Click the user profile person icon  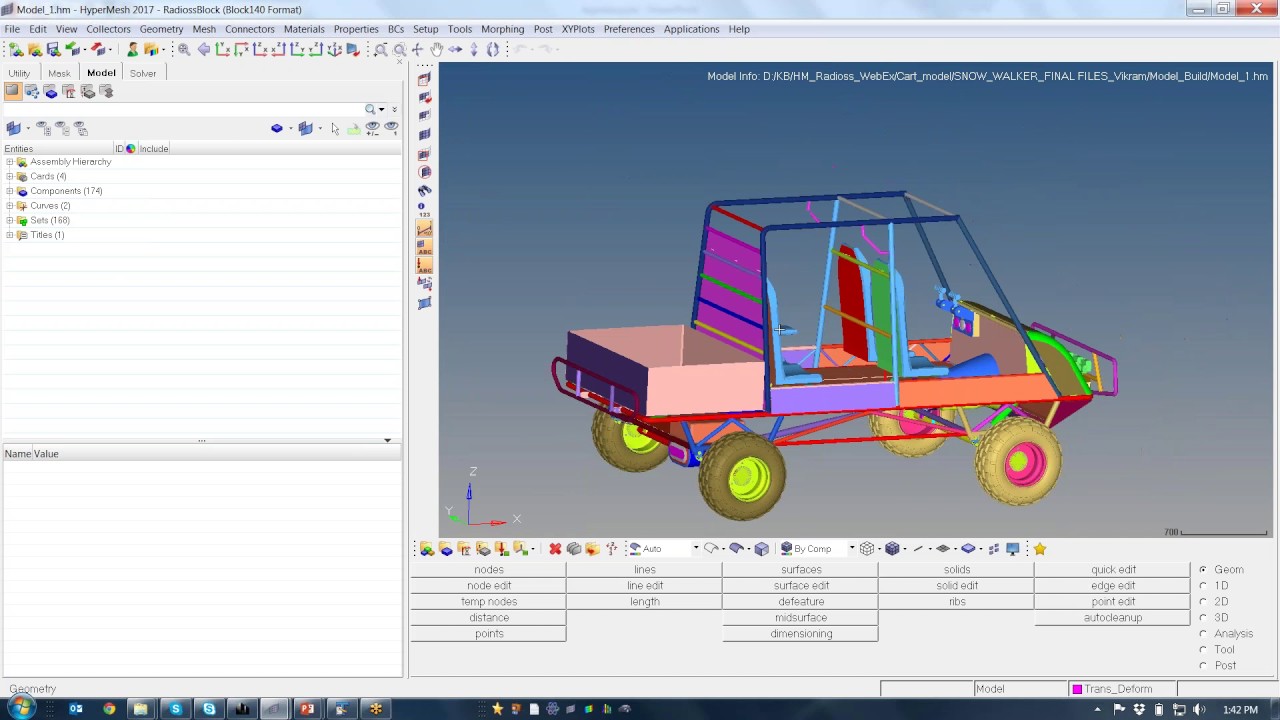[x=132, y=49]
